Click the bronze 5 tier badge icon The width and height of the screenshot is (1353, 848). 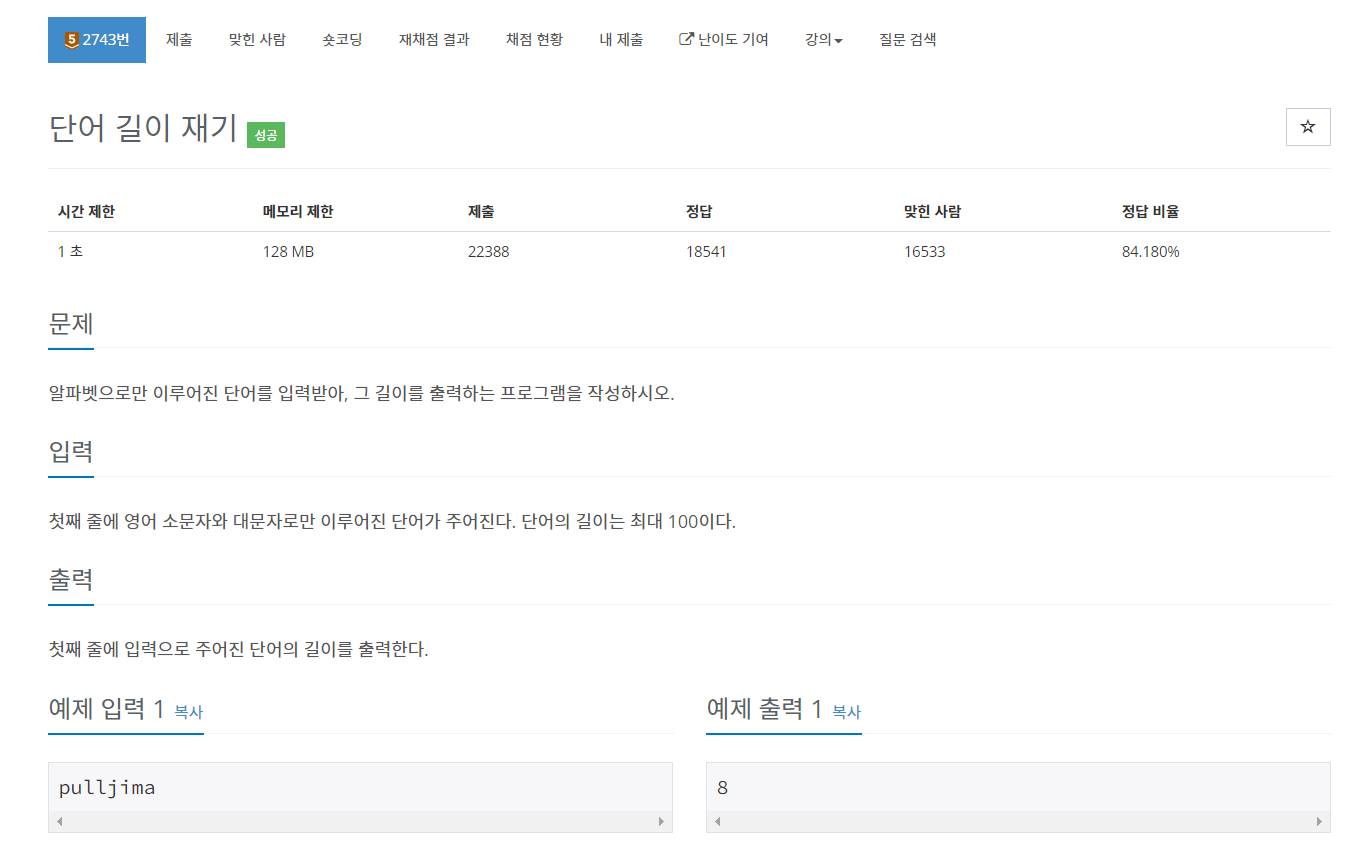click(71, 40)
